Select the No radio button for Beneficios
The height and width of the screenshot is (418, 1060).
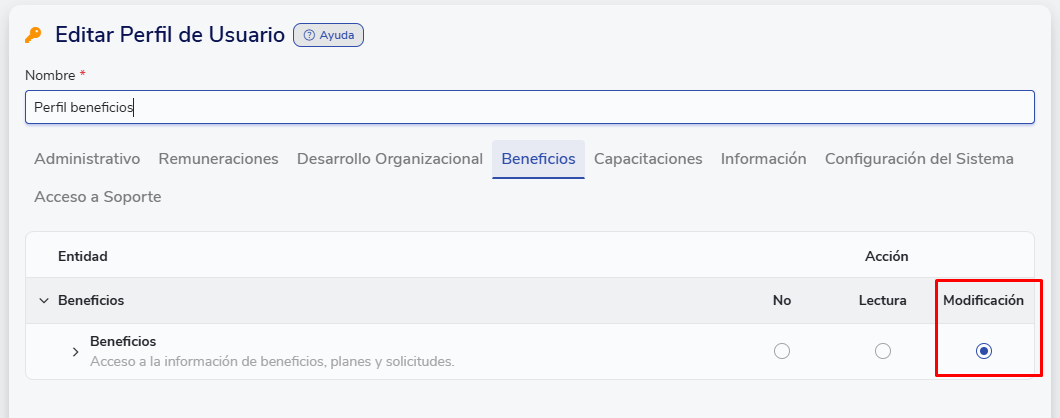tap(782, 351)
